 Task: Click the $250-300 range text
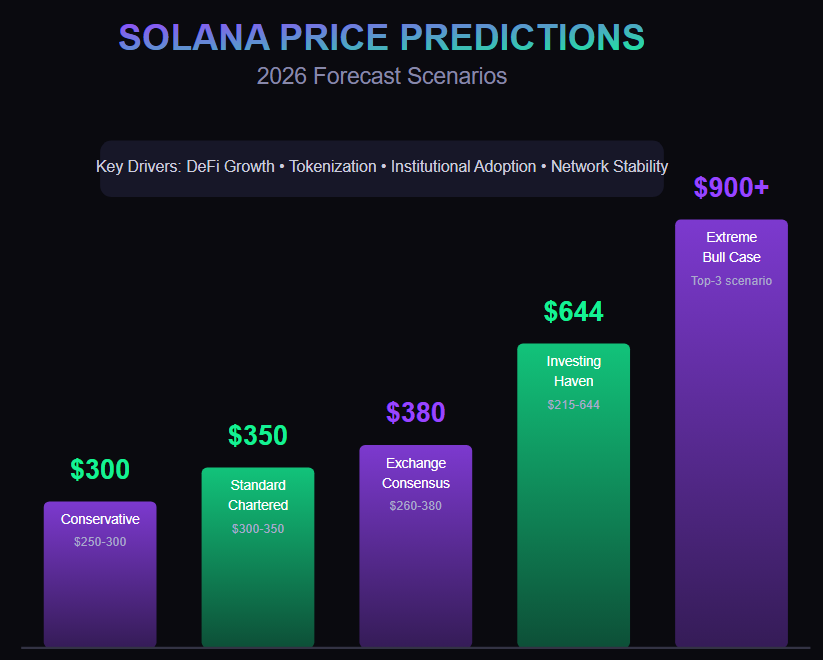point(100,542)
